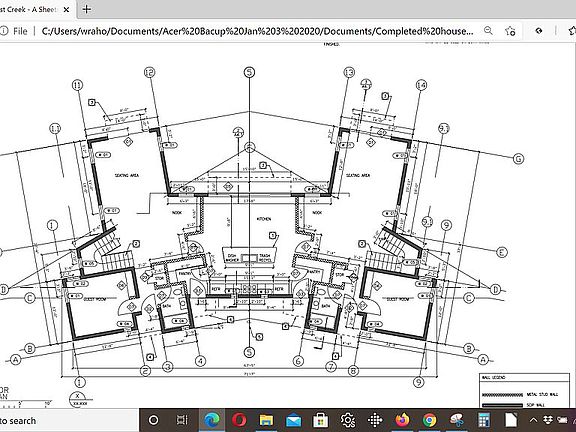The height and width of the screenshot is (432, 576).
Task: Click the taskbar search box
Action: [x=69, y=420]
